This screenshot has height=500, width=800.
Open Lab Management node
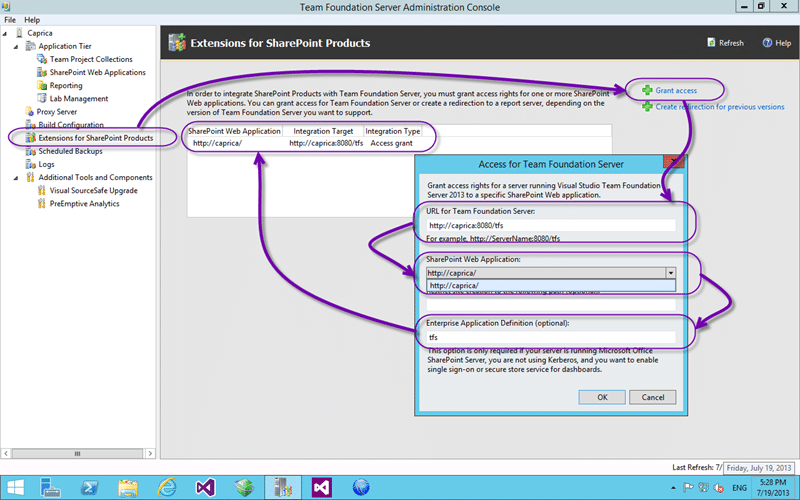[79, 98]
